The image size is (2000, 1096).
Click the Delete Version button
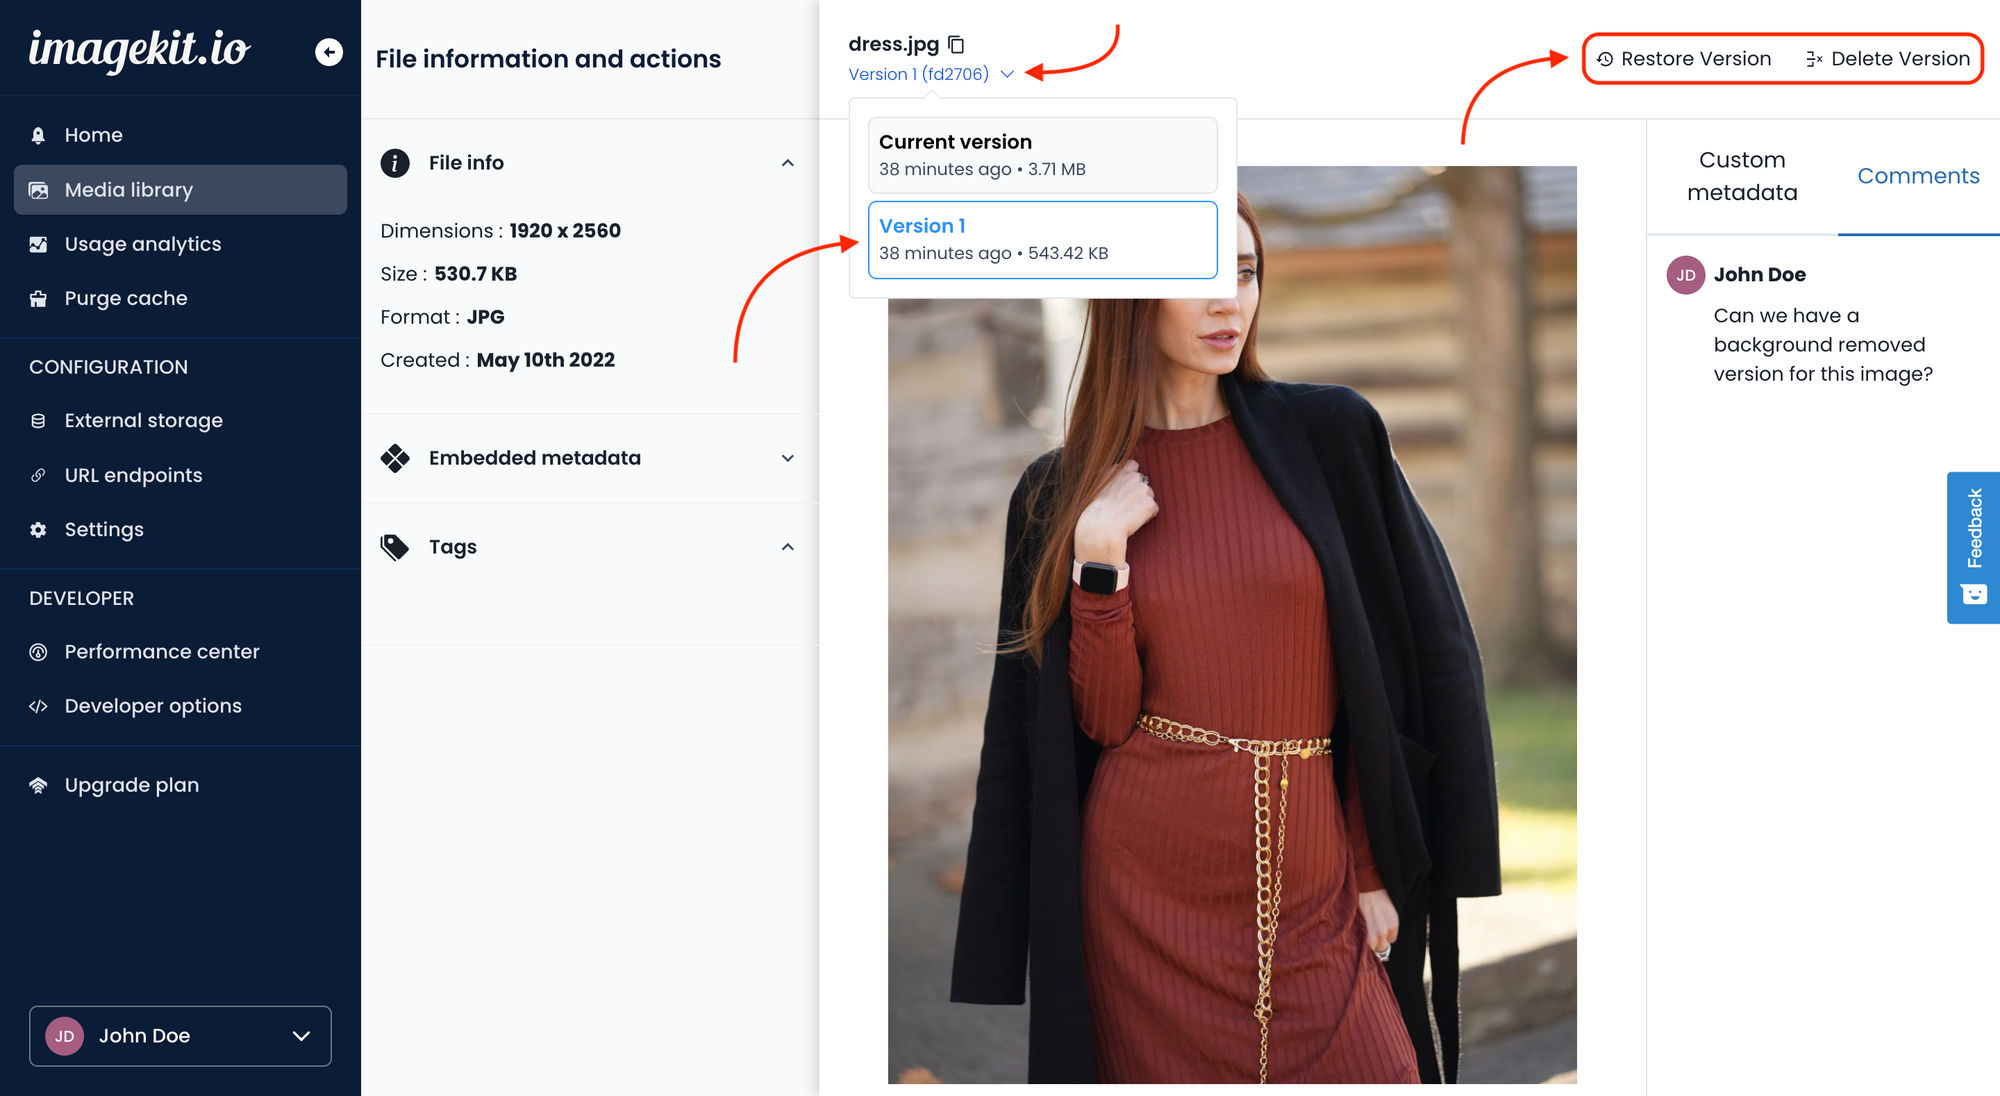pyautogui.click(x=1887, y=59)
